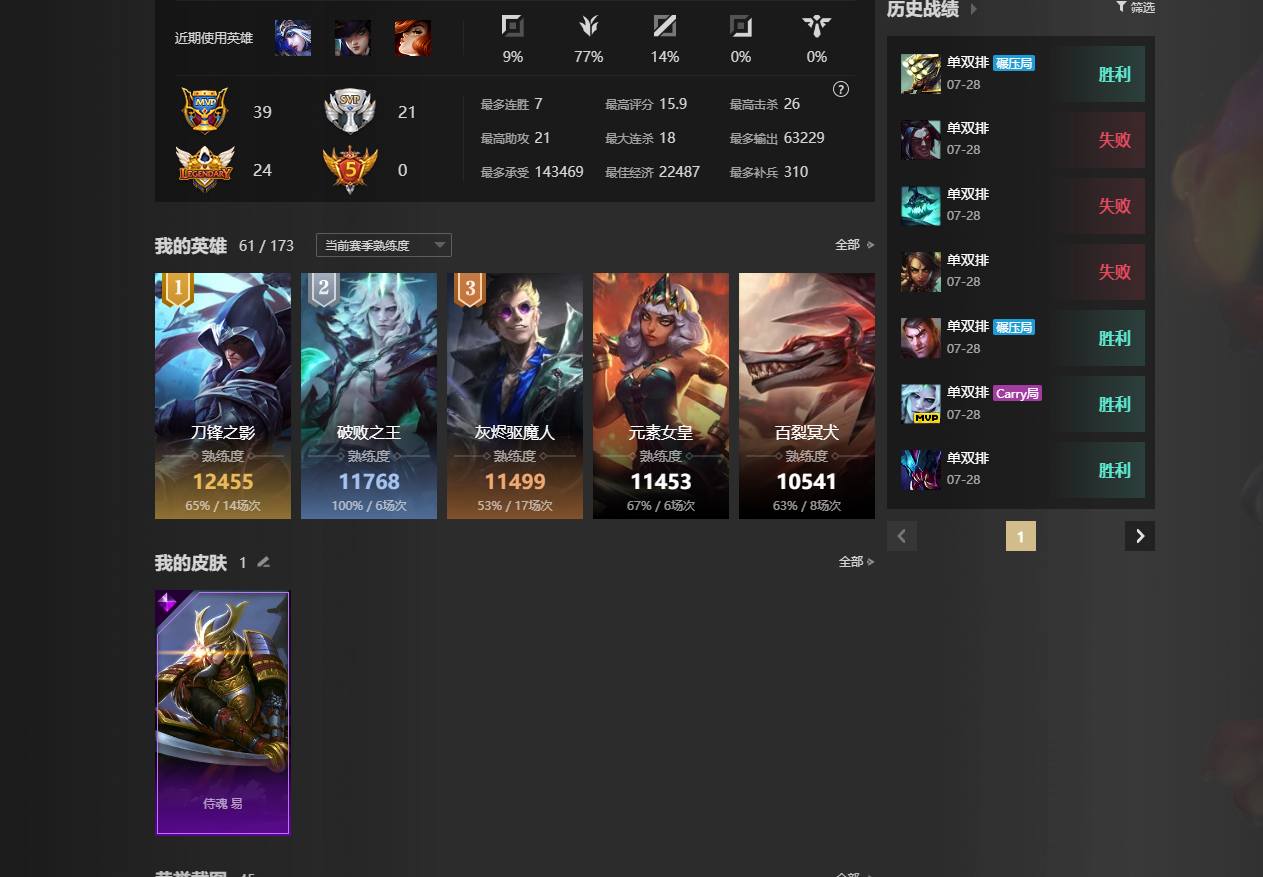1263x877 pixels.
Task: Open the 破败之王 hero card
Action: pyautogui.click(x=369, y=396)
